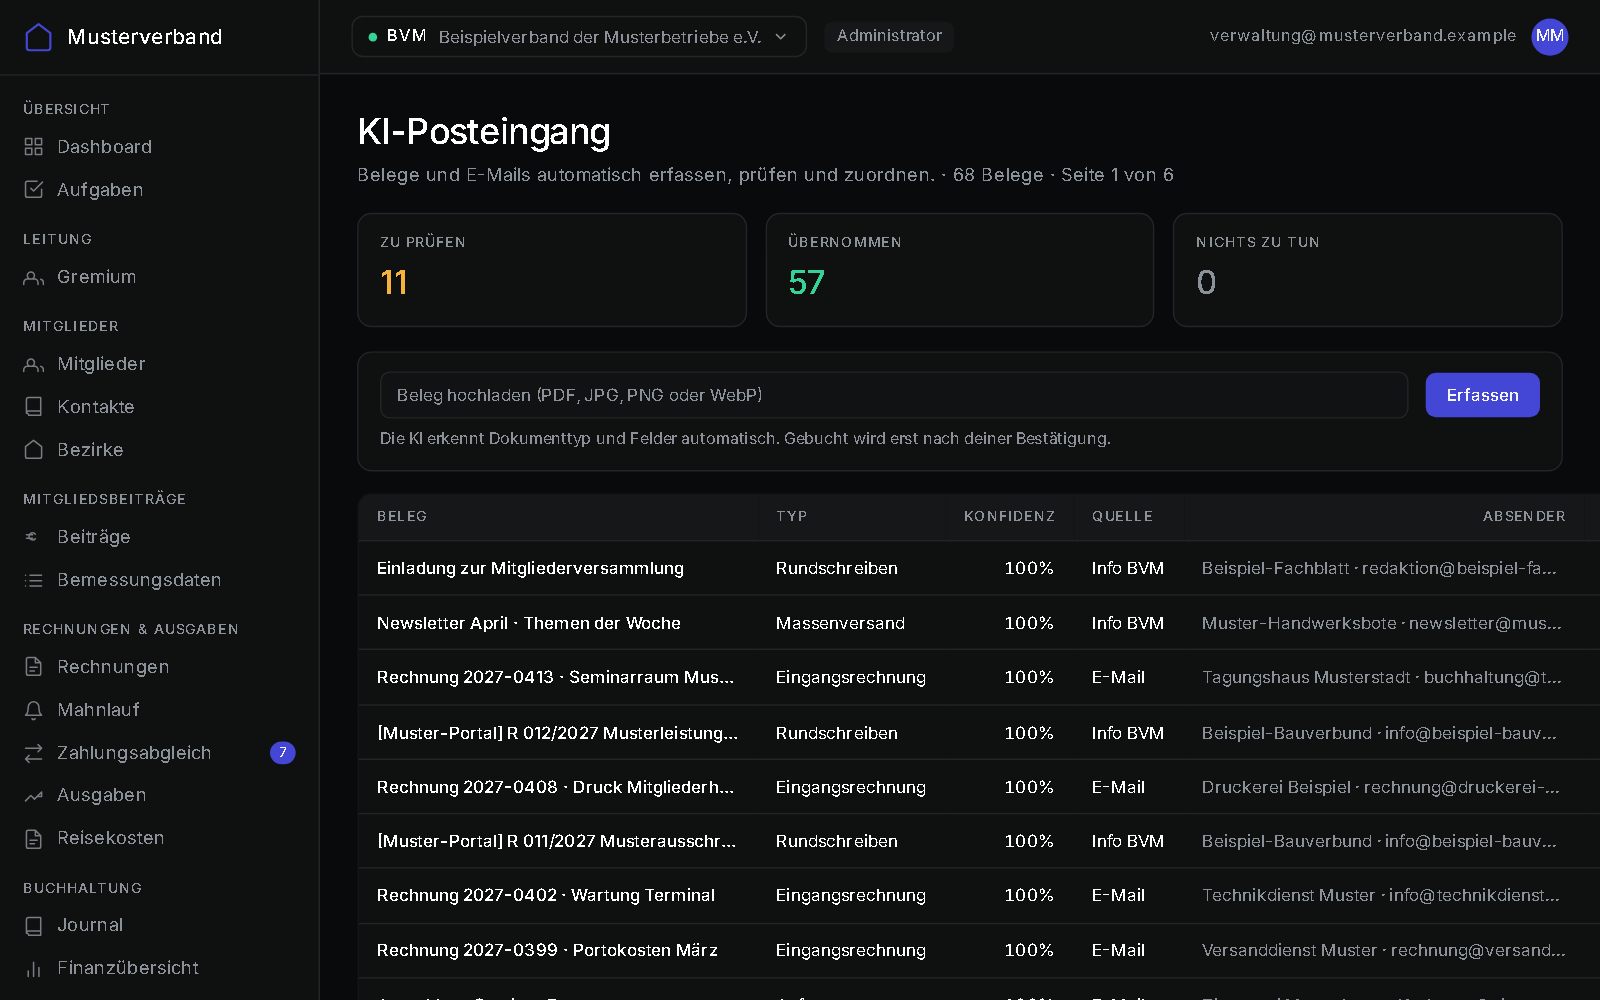
Task: Open Rechnung 2027-0399 Portokosten März row
Action: click(x=979, y=950)
